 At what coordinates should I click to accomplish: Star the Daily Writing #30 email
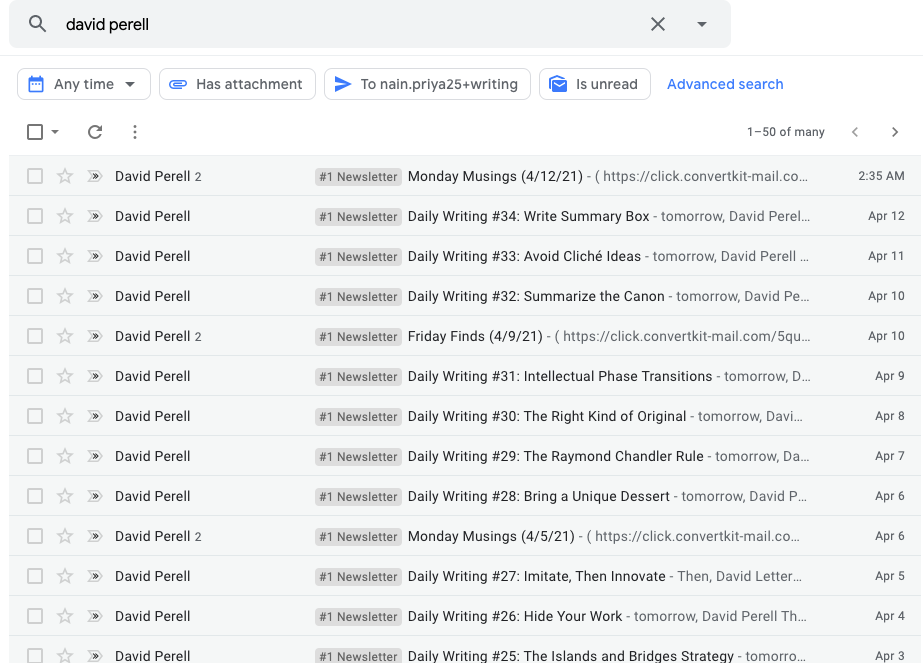[65, 416]
